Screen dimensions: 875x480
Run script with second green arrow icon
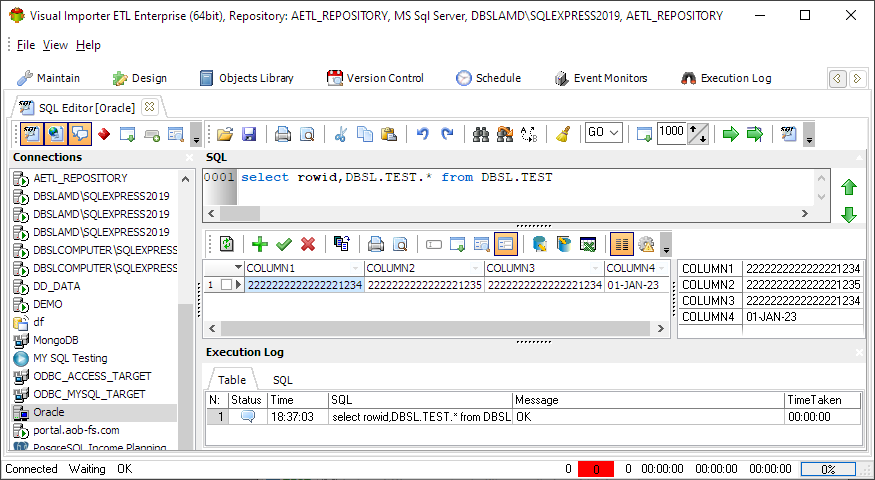coord(755,134)
